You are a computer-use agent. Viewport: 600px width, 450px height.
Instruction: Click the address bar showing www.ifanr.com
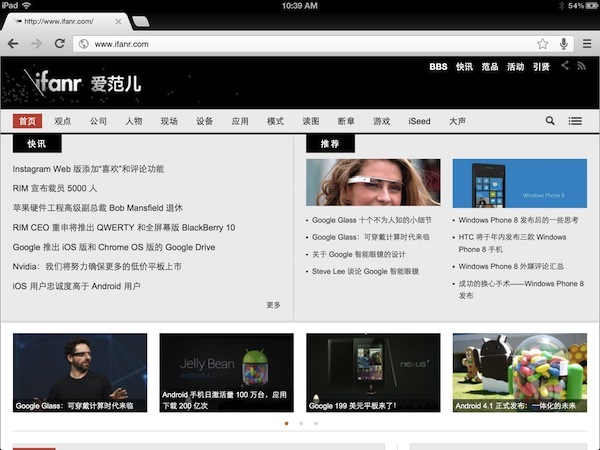pyautogui.click(x=310, y=44)
